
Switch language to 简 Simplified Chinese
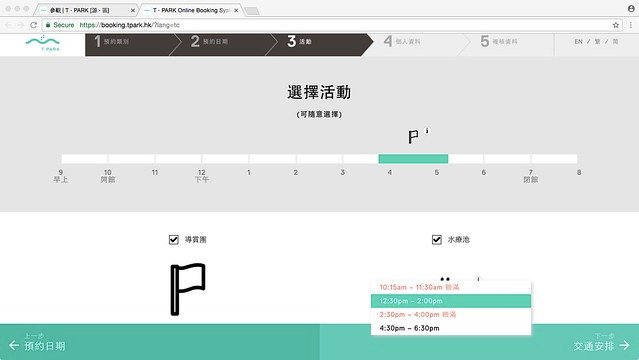pos(615,42)
